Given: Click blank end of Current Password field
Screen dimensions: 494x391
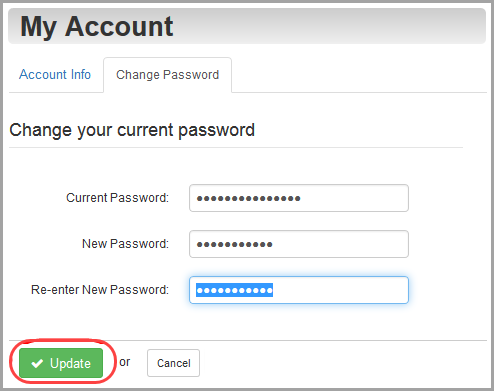Looking at the screenshot, I should pos(353,198).
